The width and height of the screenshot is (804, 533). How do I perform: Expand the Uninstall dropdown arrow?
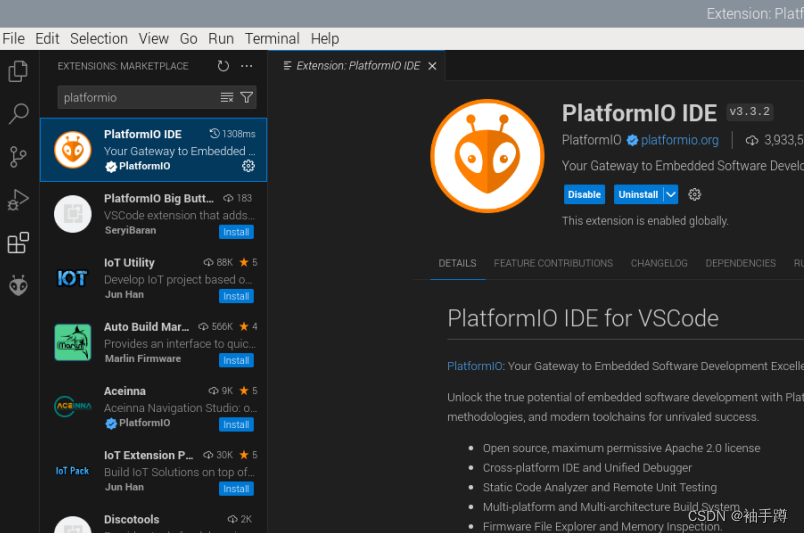point(671,194)
